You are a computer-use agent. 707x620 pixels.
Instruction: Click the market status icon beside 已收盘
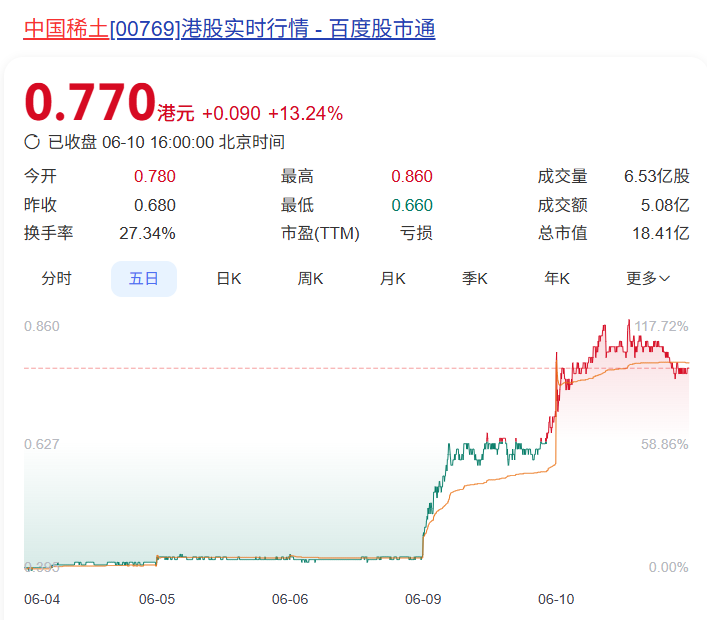click(x=32, y=142)
